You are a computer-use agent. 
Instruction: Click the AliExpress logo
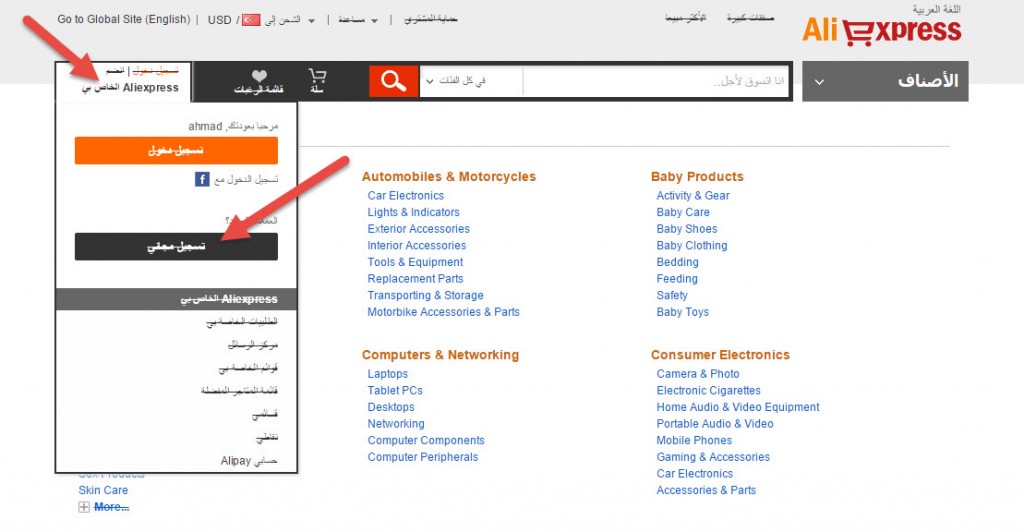pyautogui.click(x=882, y=31)
